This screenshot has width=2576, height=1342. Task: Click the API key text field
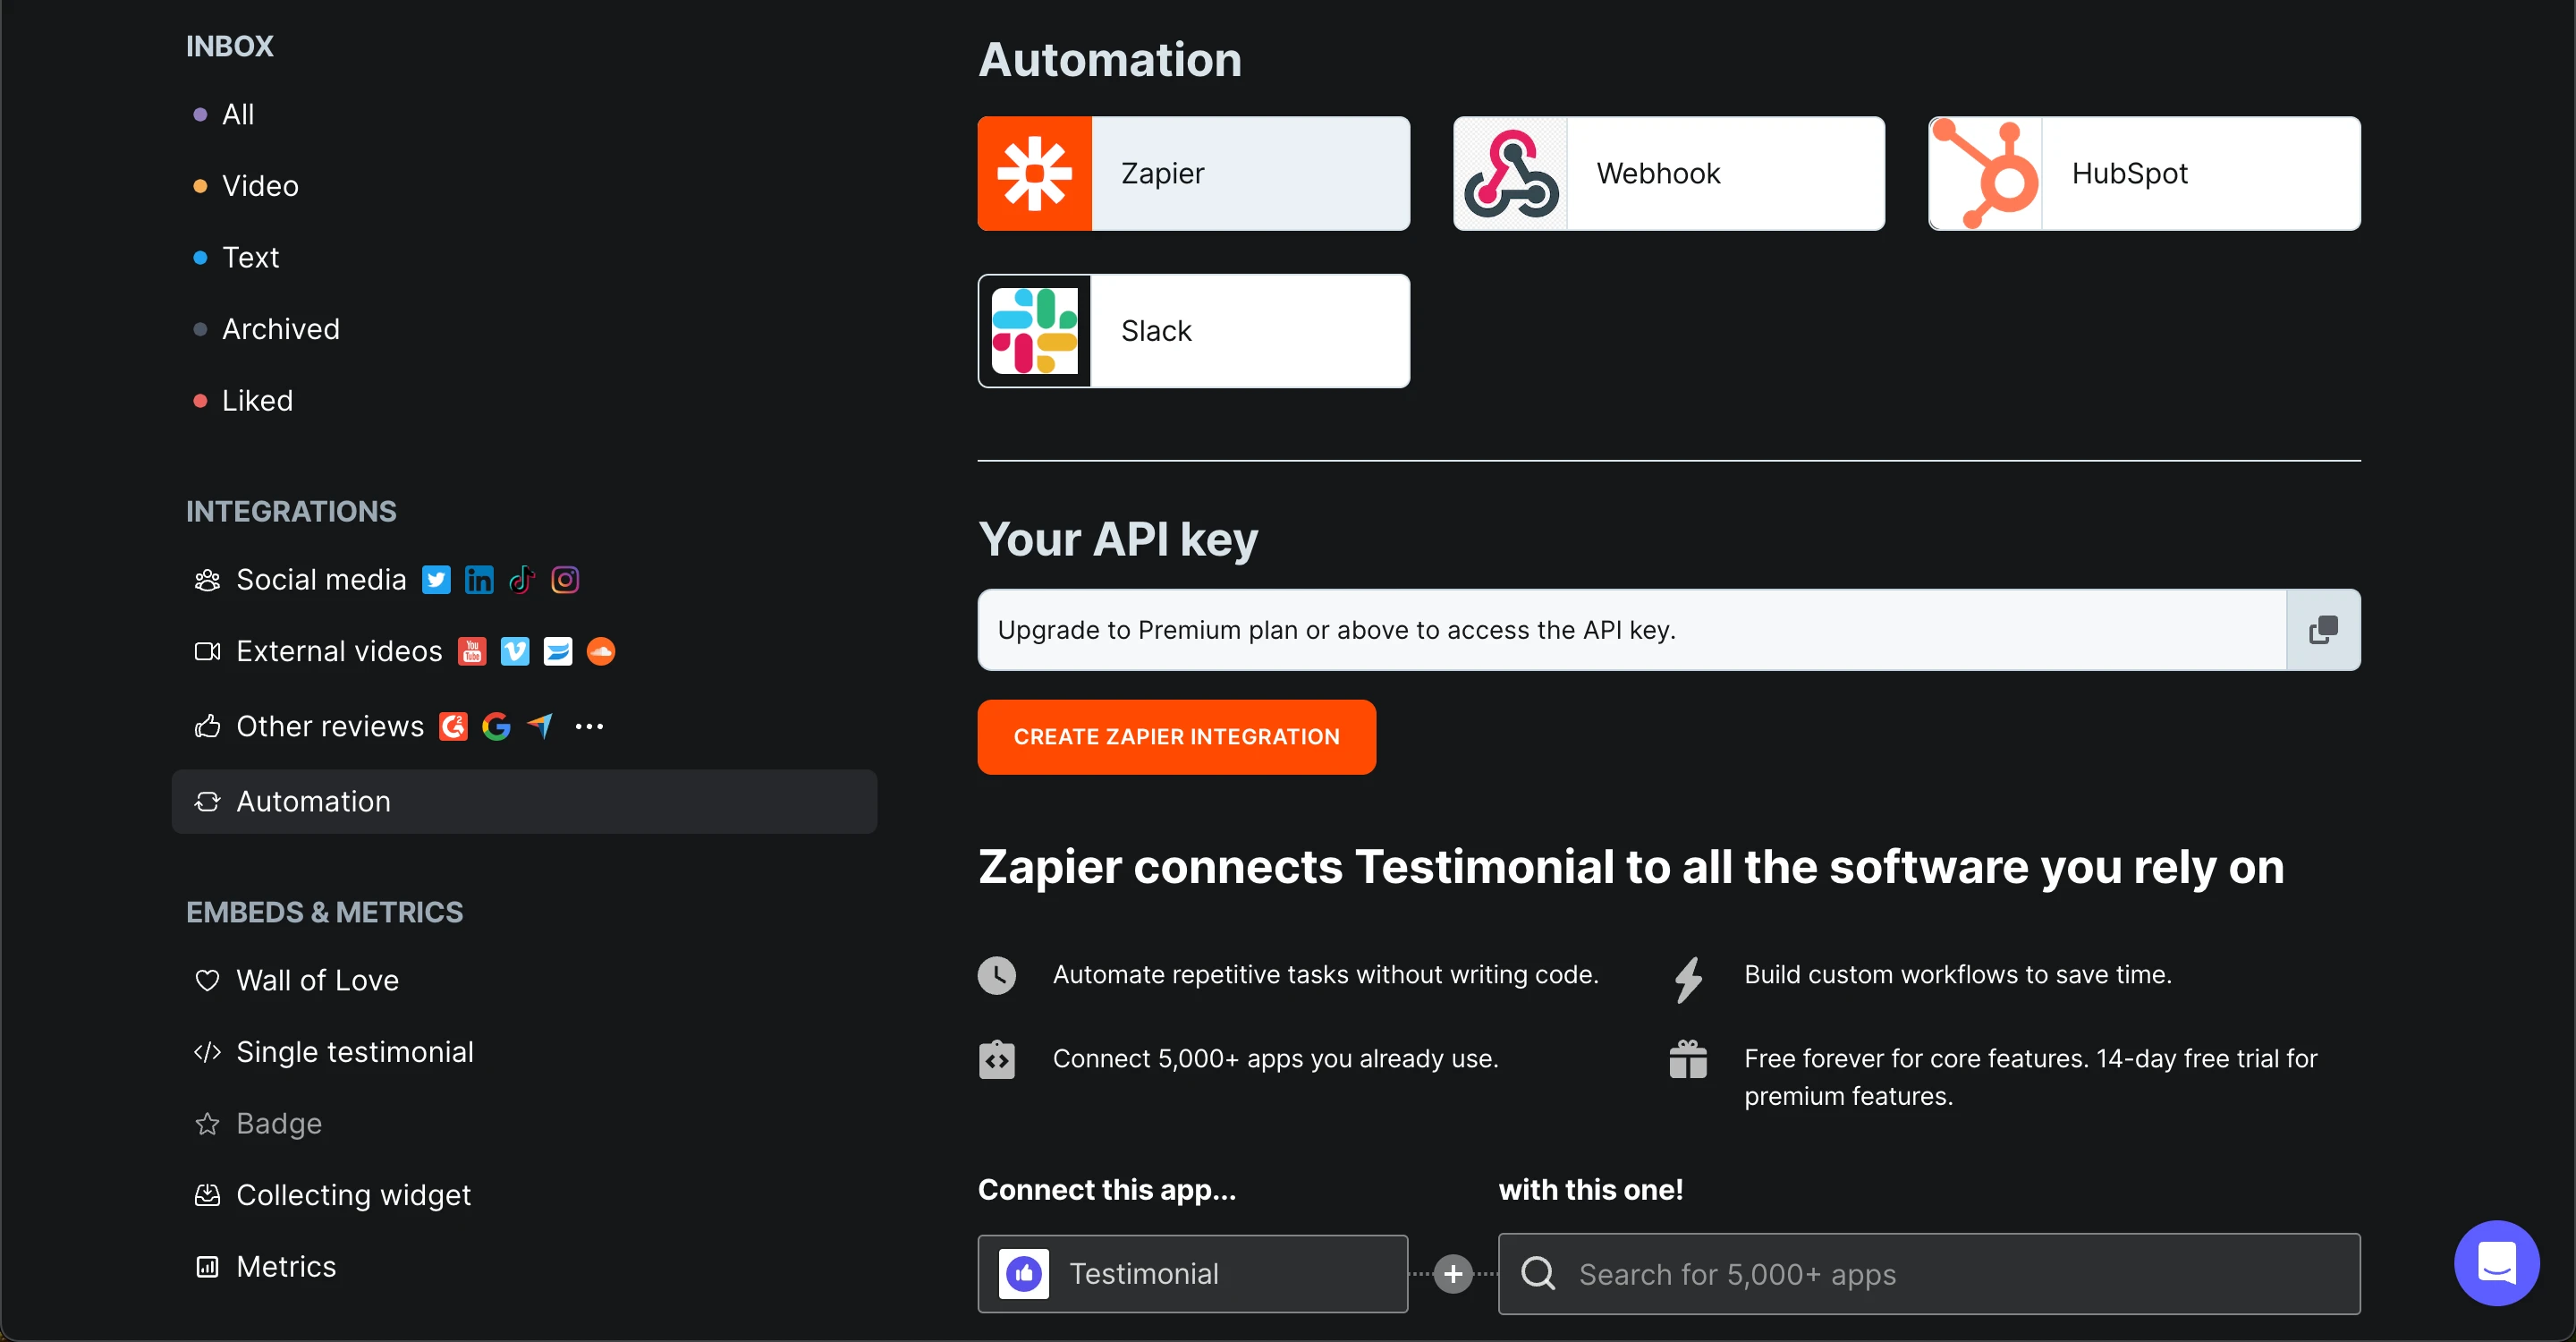pyautogui.click(x=1632, y=630)
